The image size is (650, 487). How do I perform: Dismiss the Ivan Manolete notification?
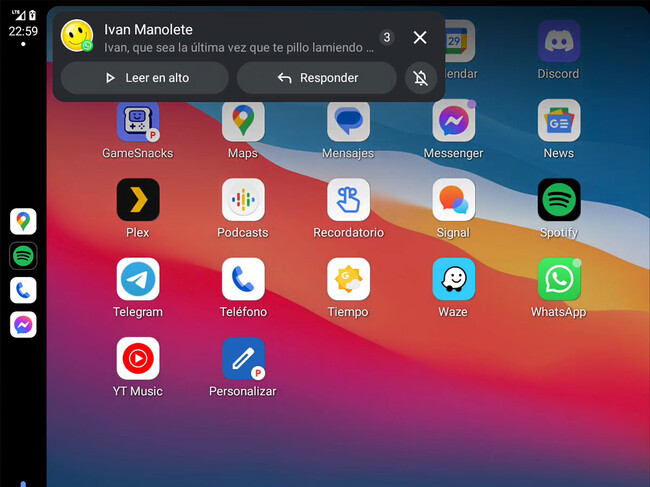pos(420,38)
